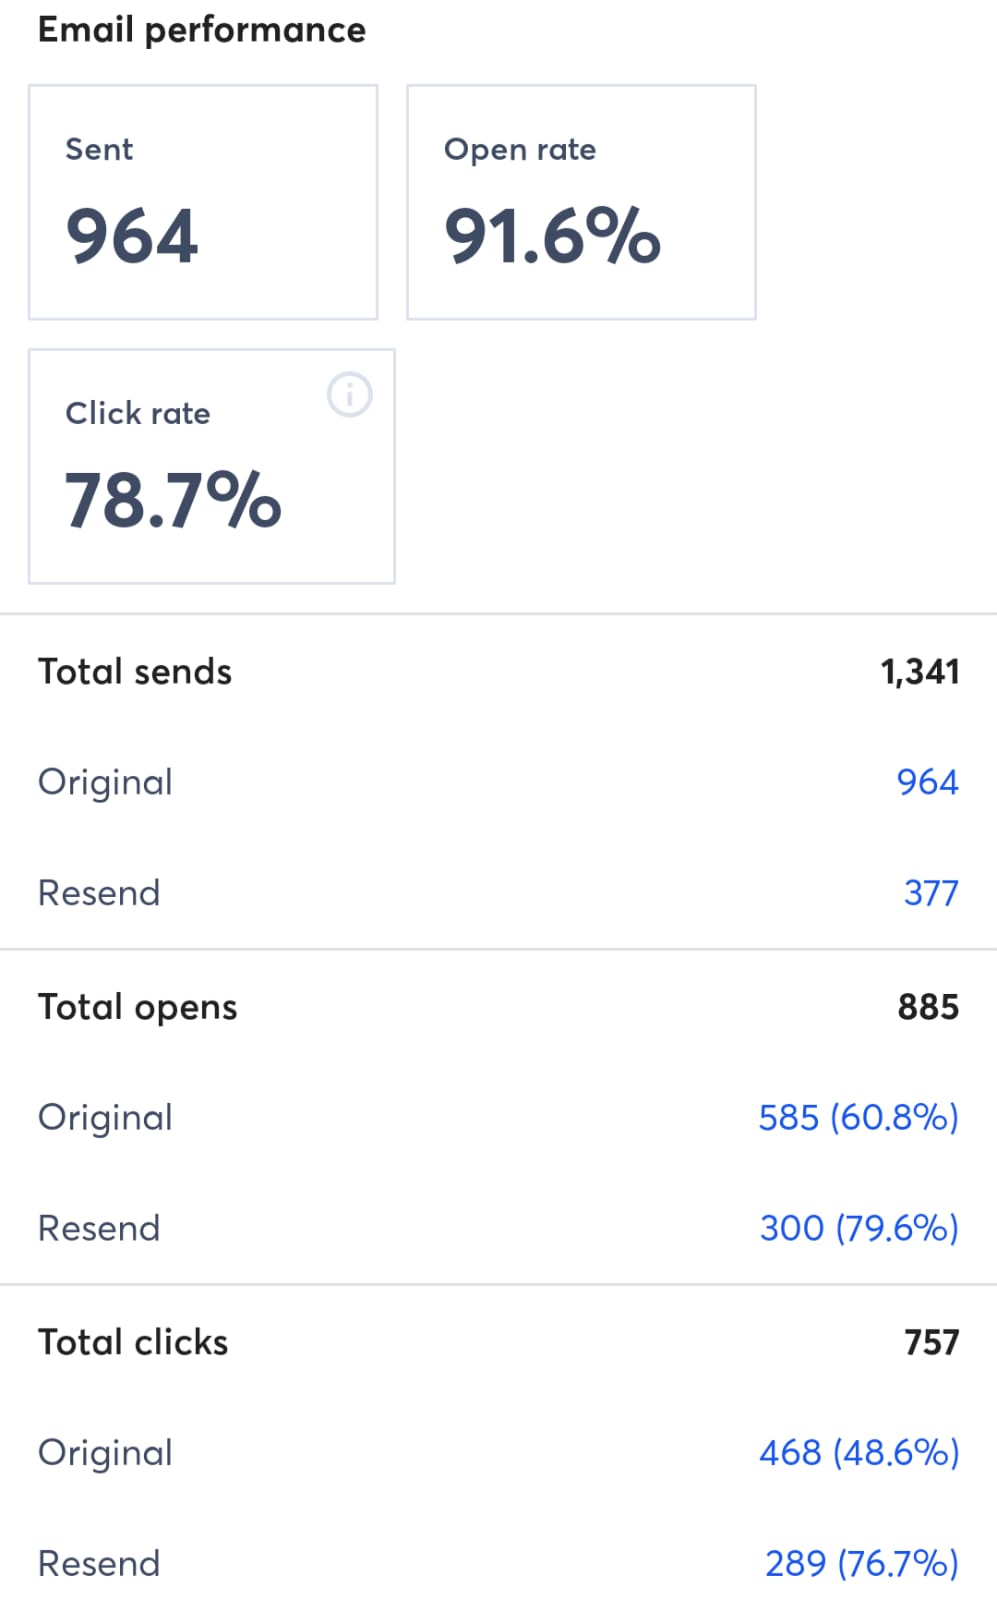997x1600 pixels.
Task: Select the Total sends row
Action: [x=498, y=671]
